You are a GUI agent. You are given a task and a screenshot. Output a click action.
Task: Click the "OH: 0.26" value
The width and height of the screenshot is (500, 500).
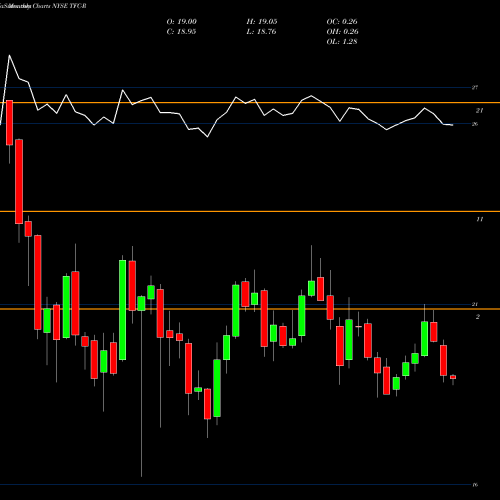(x=342, y=32)
